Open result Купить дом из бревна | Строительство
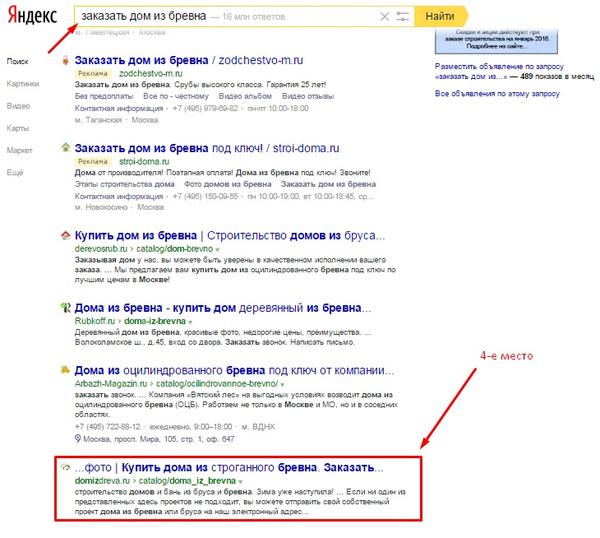The width and height of the screenshot is (600, 538). pyautogui.click(x=230, y=235)
